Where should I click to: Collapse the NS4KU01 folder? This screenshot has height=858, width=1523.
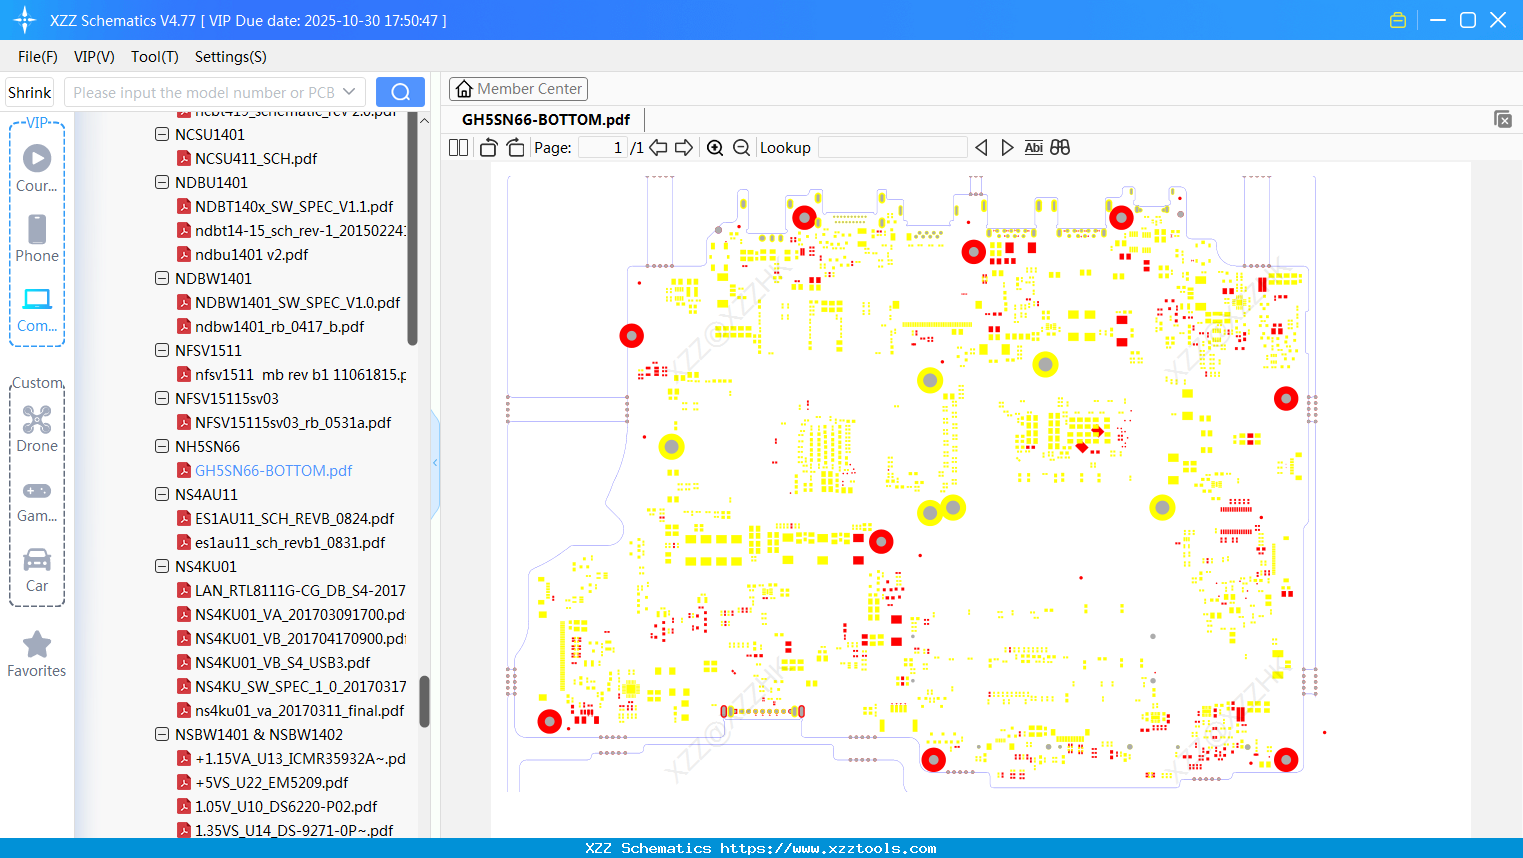tap(162, 566)
